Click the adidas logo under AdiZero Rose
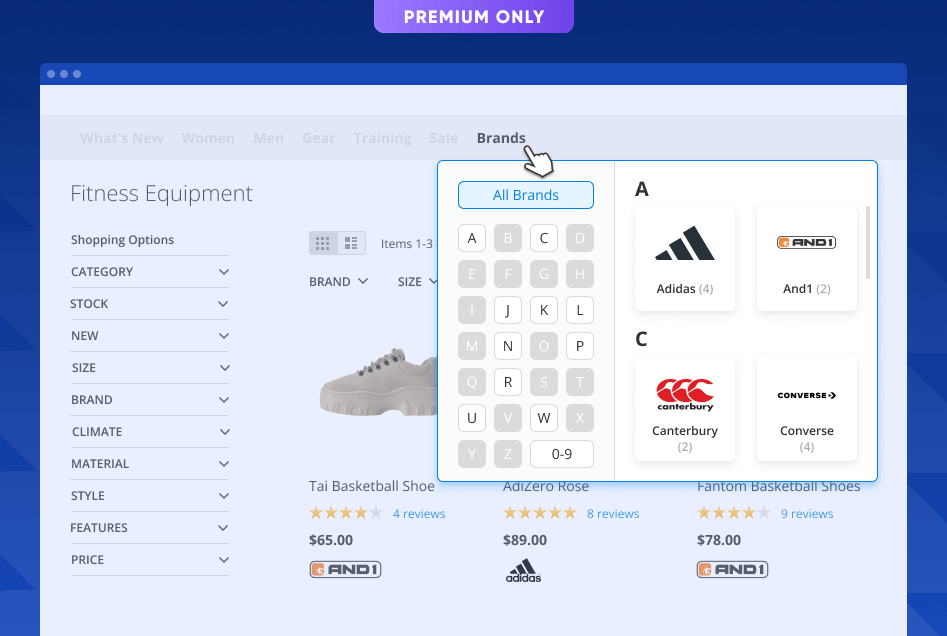The image size is (947, 636). (x=523, y=569)
